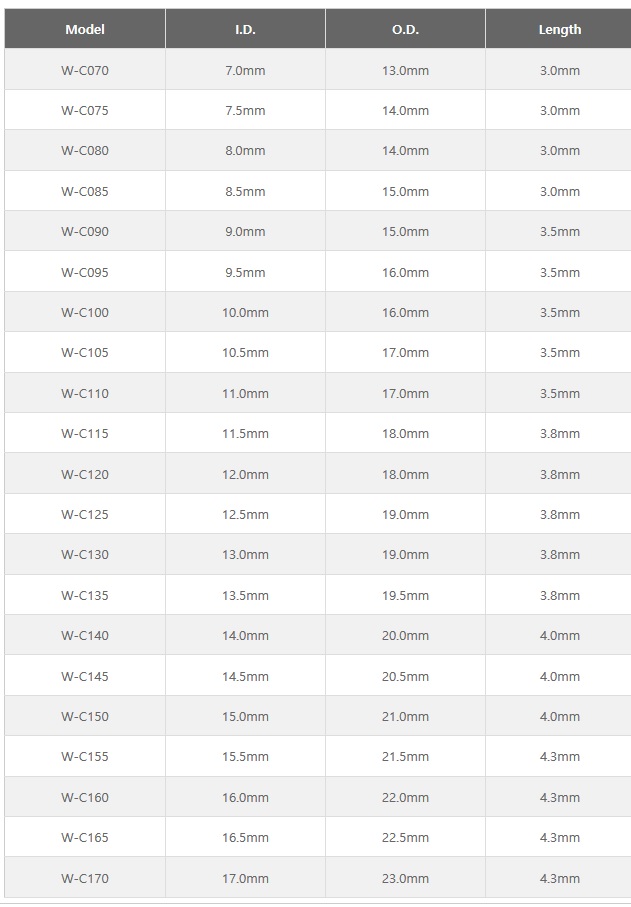
Task: Select the O.D. column header
Action: pos(405,29)
